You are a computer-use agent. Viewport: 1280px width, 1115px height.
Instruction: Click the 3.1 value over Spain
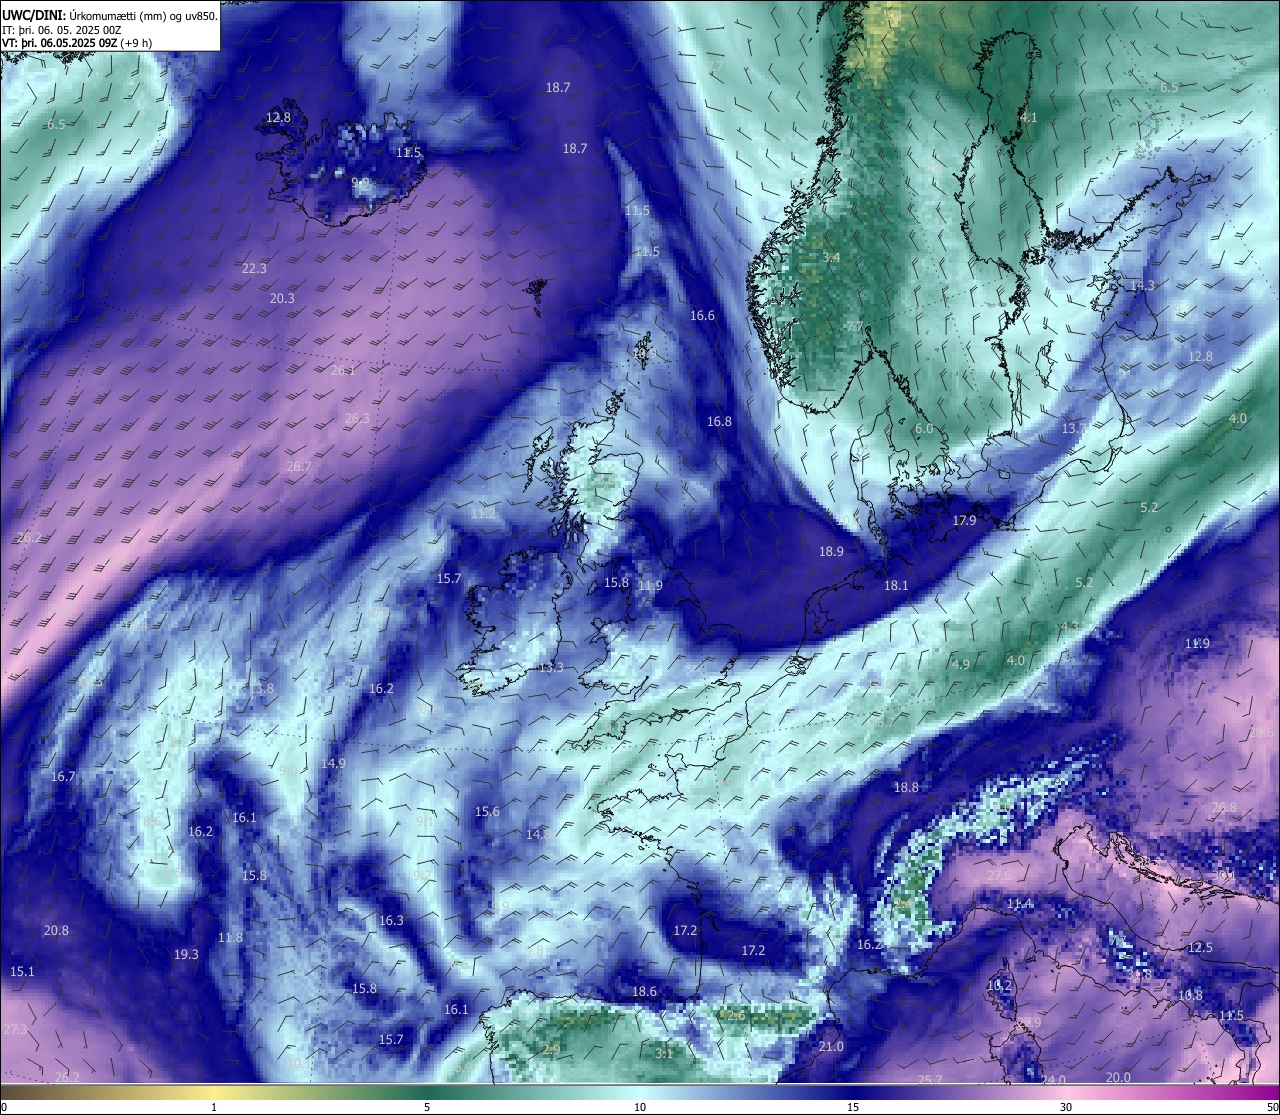point(664,1053)
